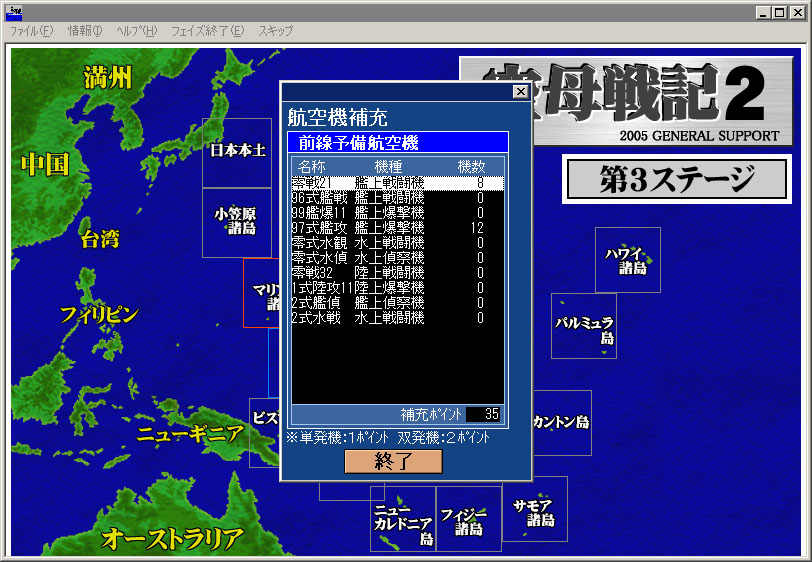
Task: Click the フィリピン map label
Action: (99, 314)
